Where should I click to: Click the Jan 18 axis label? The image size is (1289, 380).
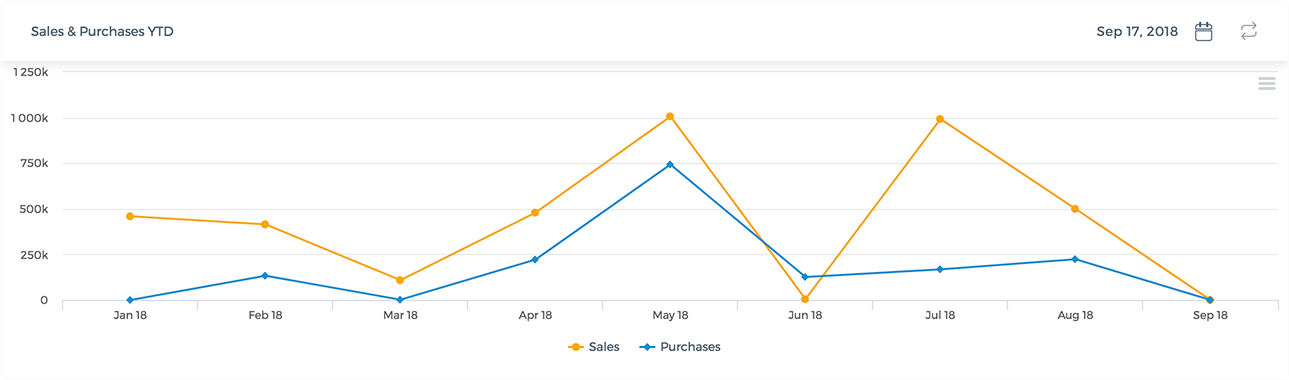pyautogui.click(x=130, y=316)
